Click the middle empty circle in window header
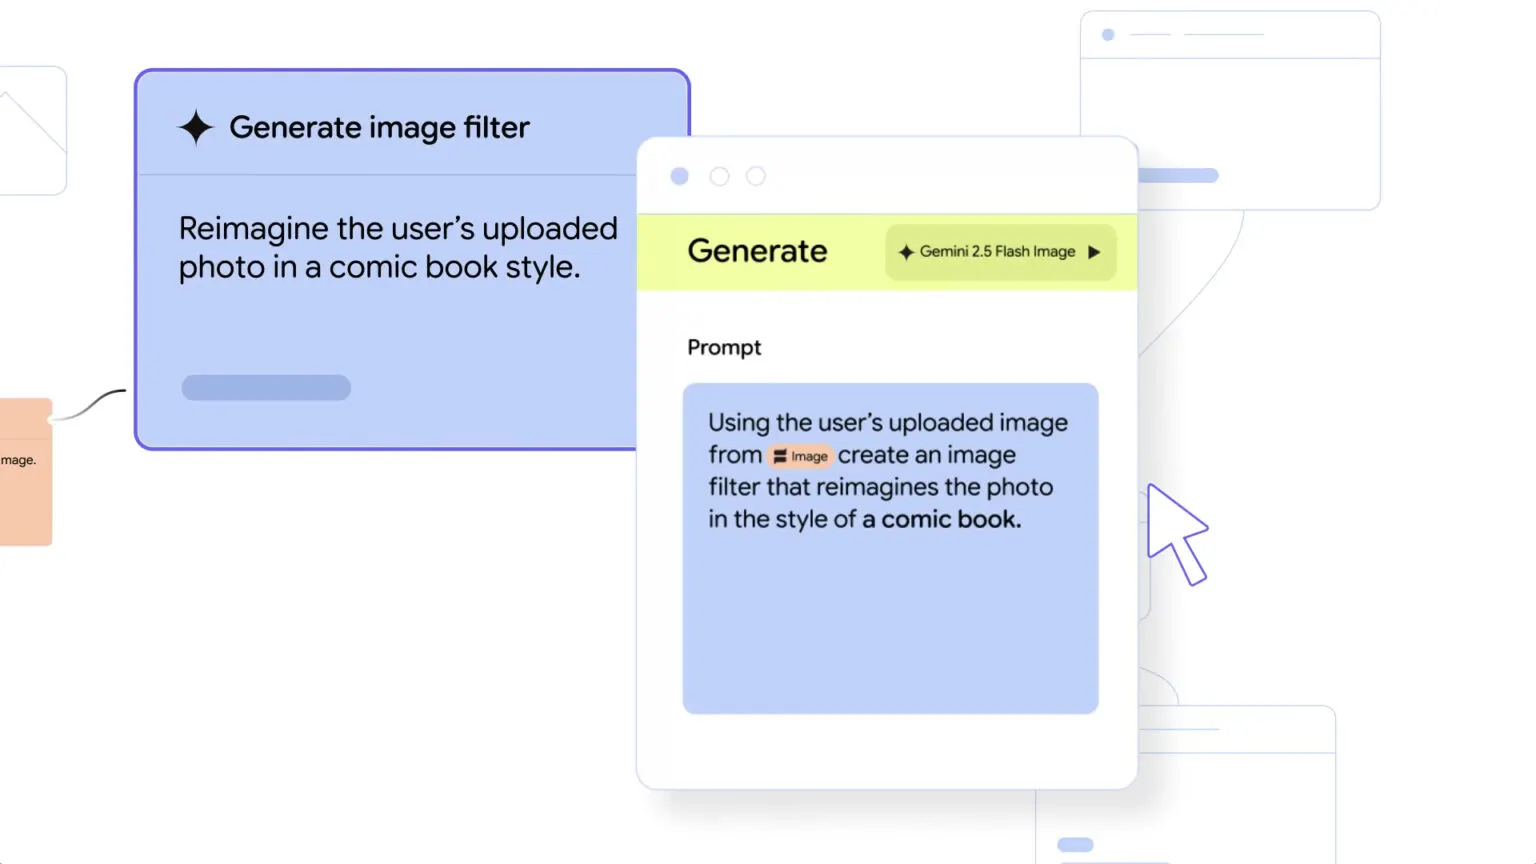 point(719,176)
